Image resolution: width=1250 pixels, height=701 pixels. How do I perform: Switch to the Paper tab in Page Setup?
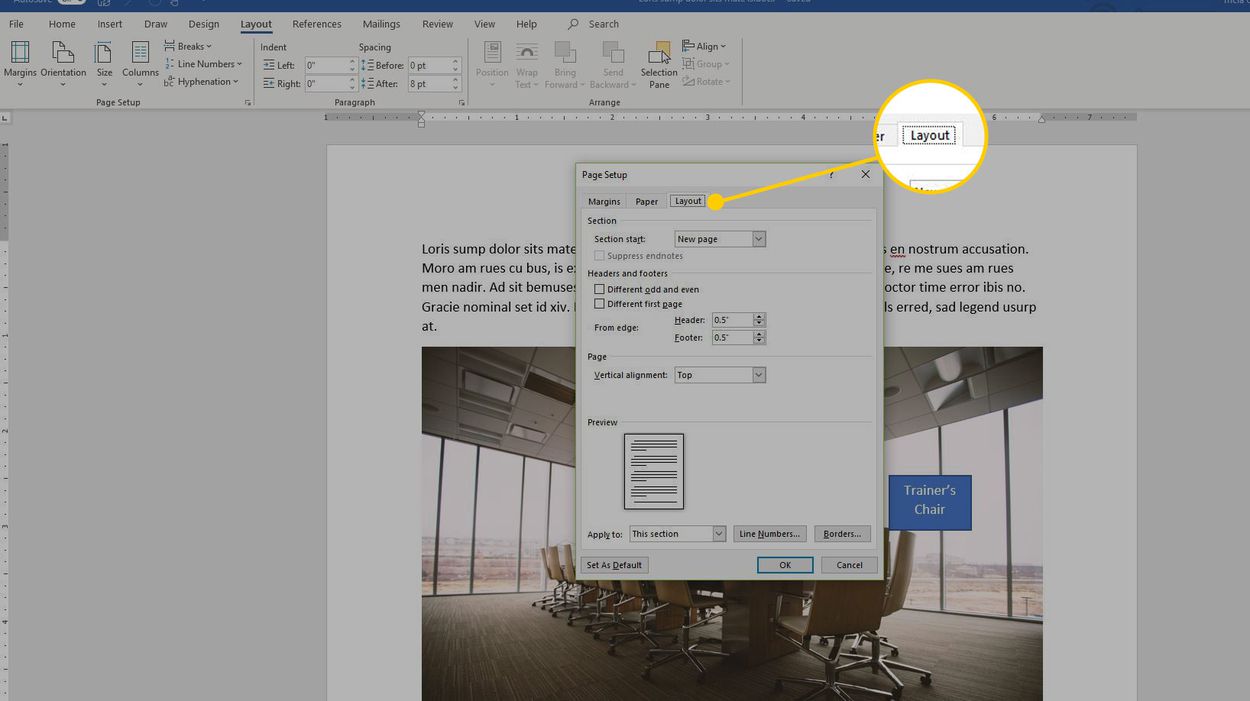pyautogui.click(x=647, y=202)
